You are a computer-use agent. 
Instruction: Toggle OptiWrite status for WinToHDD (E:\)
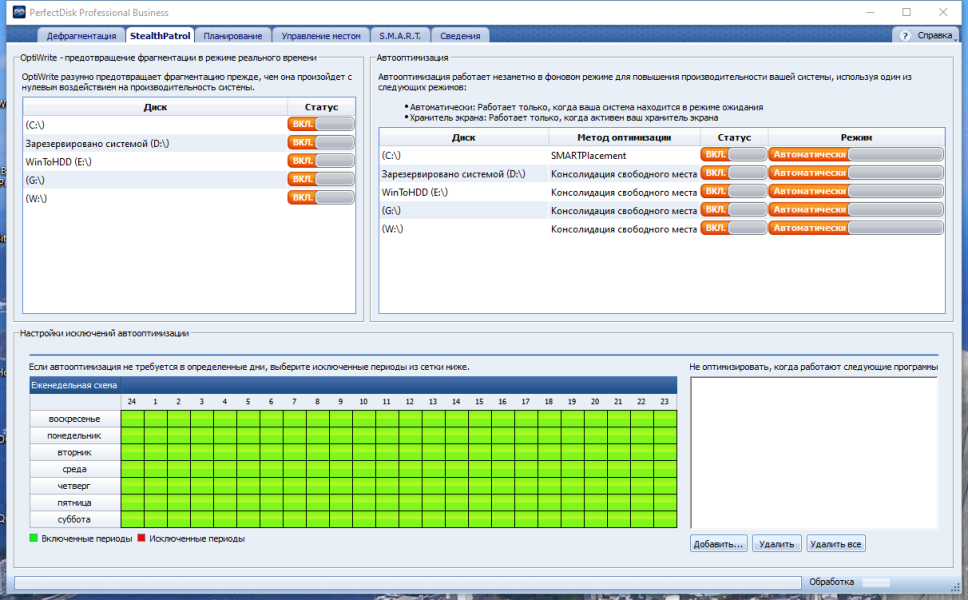321,161
